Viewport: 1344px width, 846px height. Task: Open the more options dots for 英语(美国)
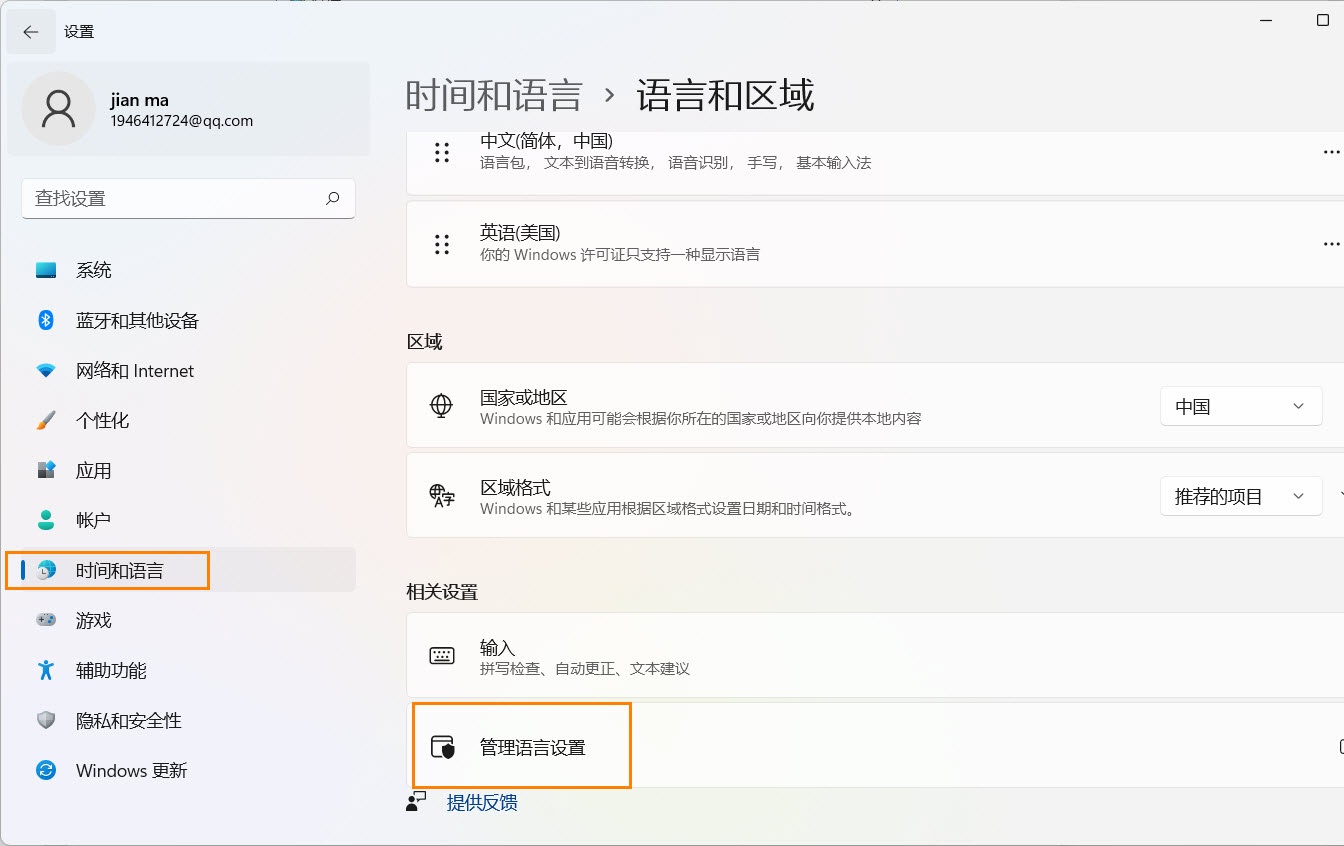point(1331,243)
